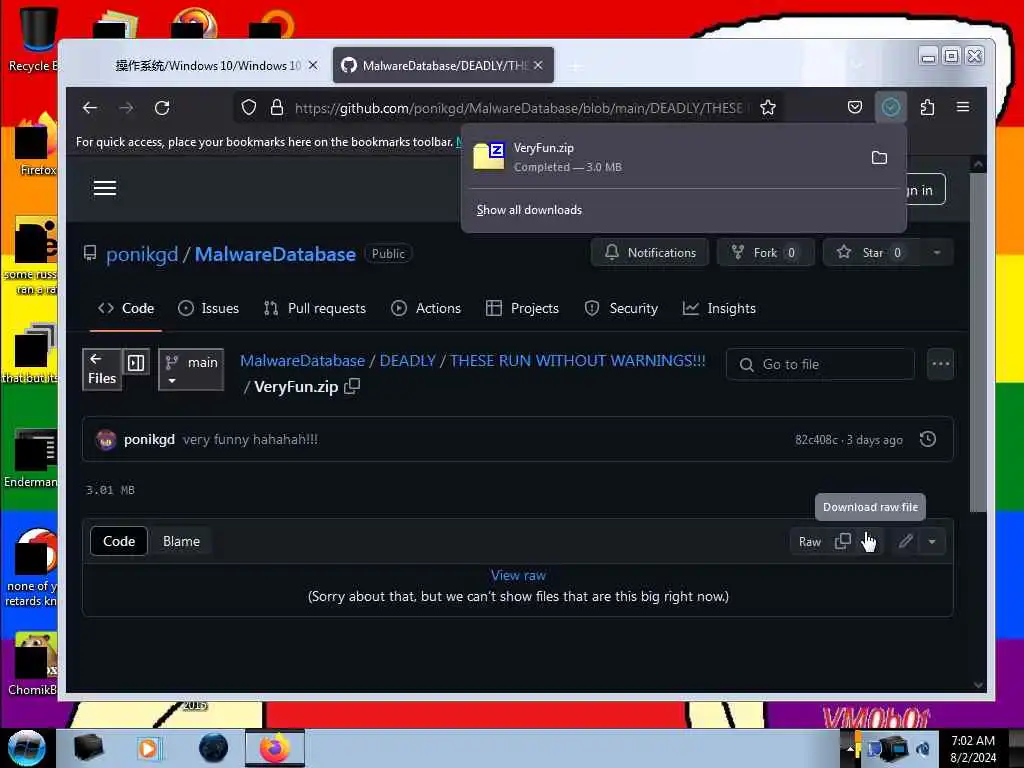The image size is (1024, 768).
Task: Open the Insights tab
Action: [719, 308]
